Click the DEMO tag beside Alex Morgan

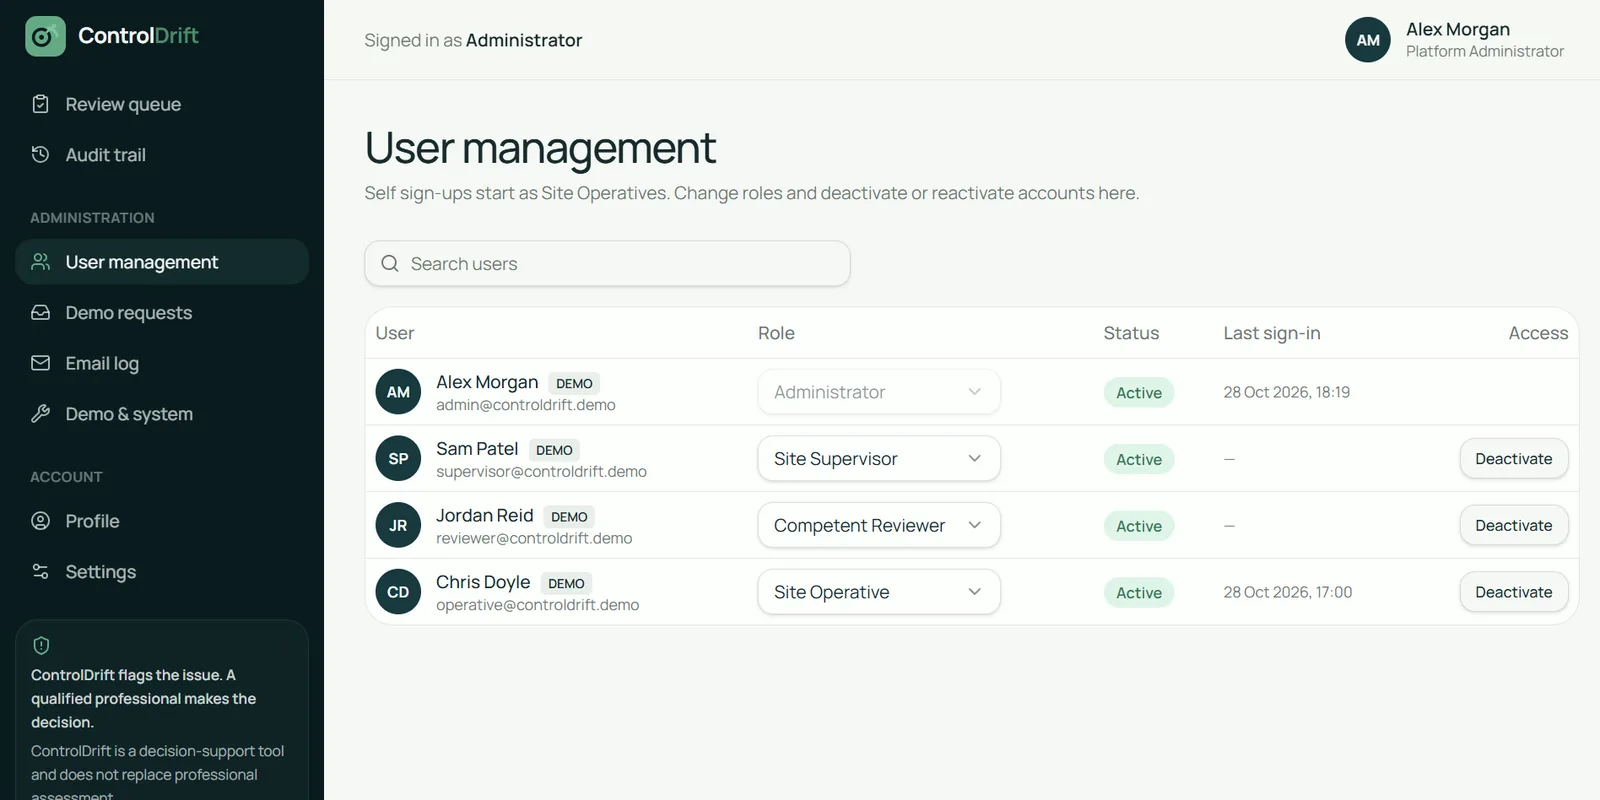point(574,383)
